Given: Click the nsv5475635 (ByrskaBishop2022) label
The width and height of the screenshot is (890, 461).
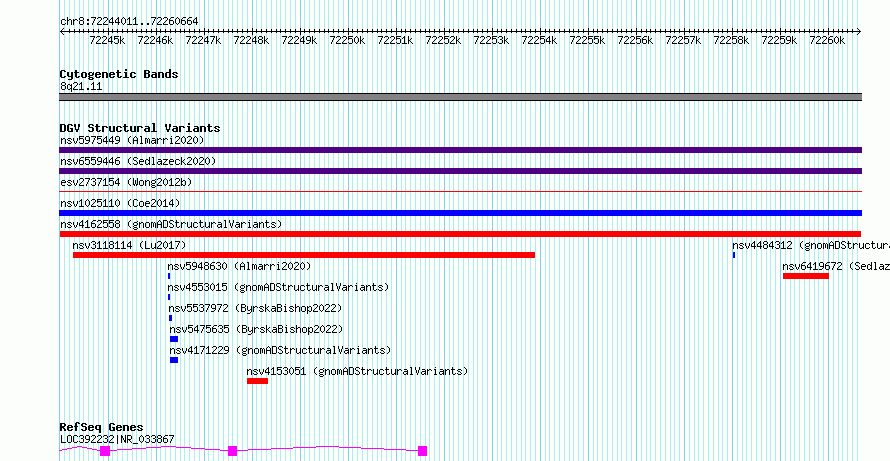Looking at the screenshot, I should [x=256, y=329].
